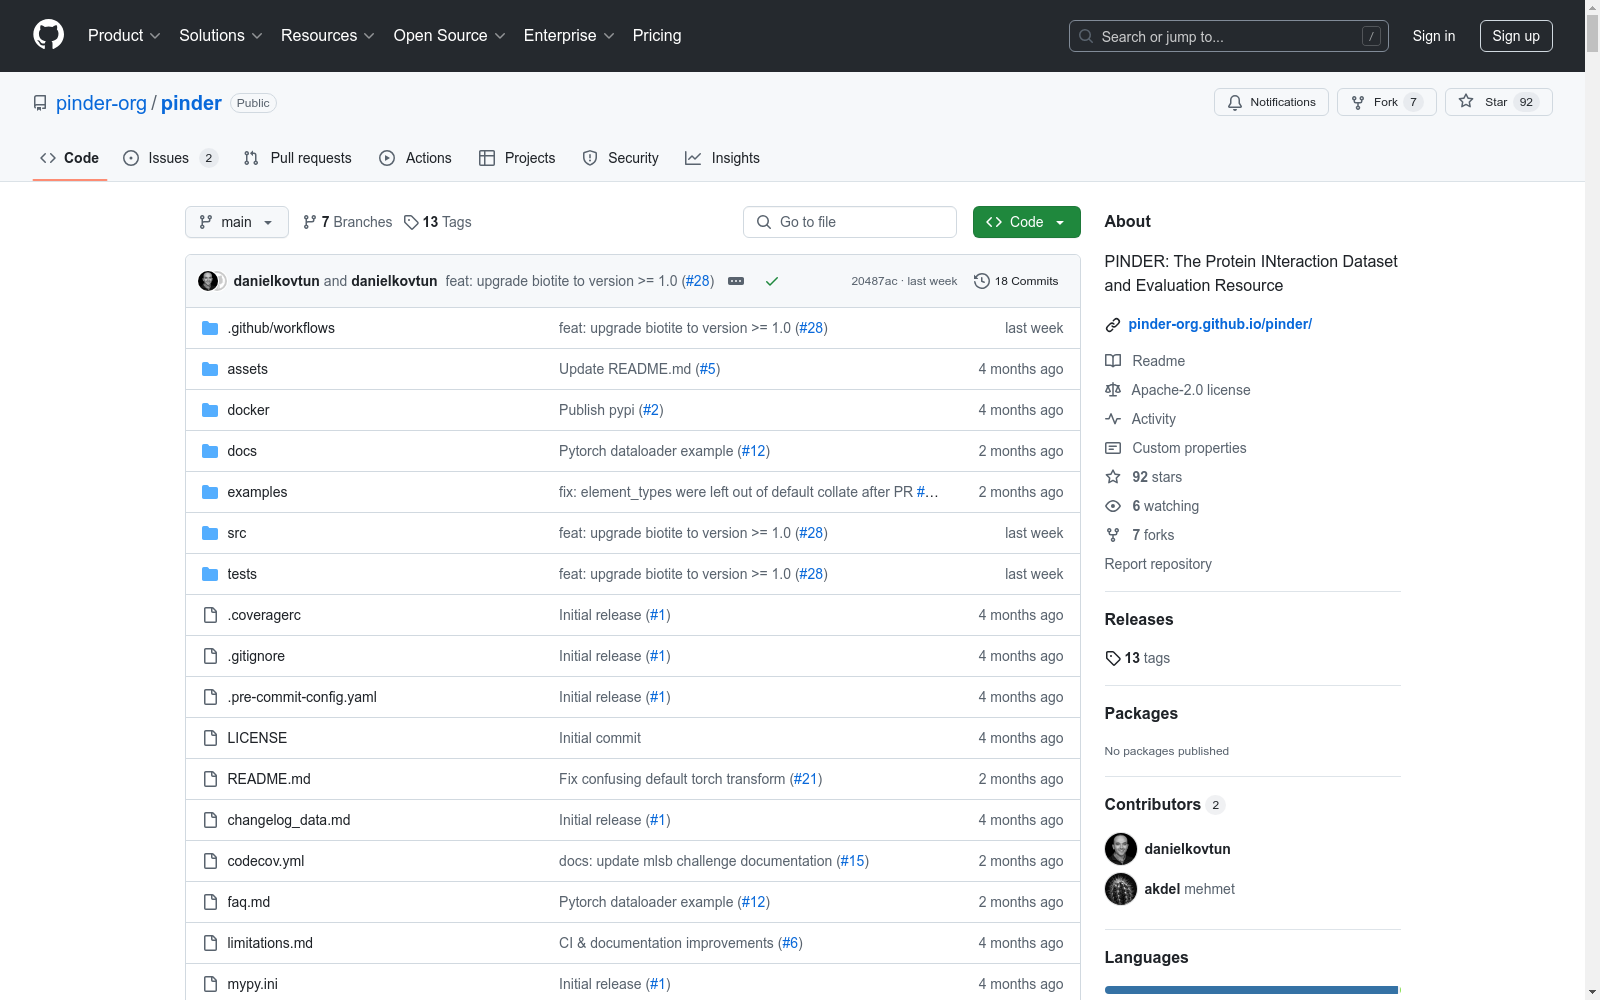View the 13 Tags link
The image size is (1600, 1000).
[438, 222]
